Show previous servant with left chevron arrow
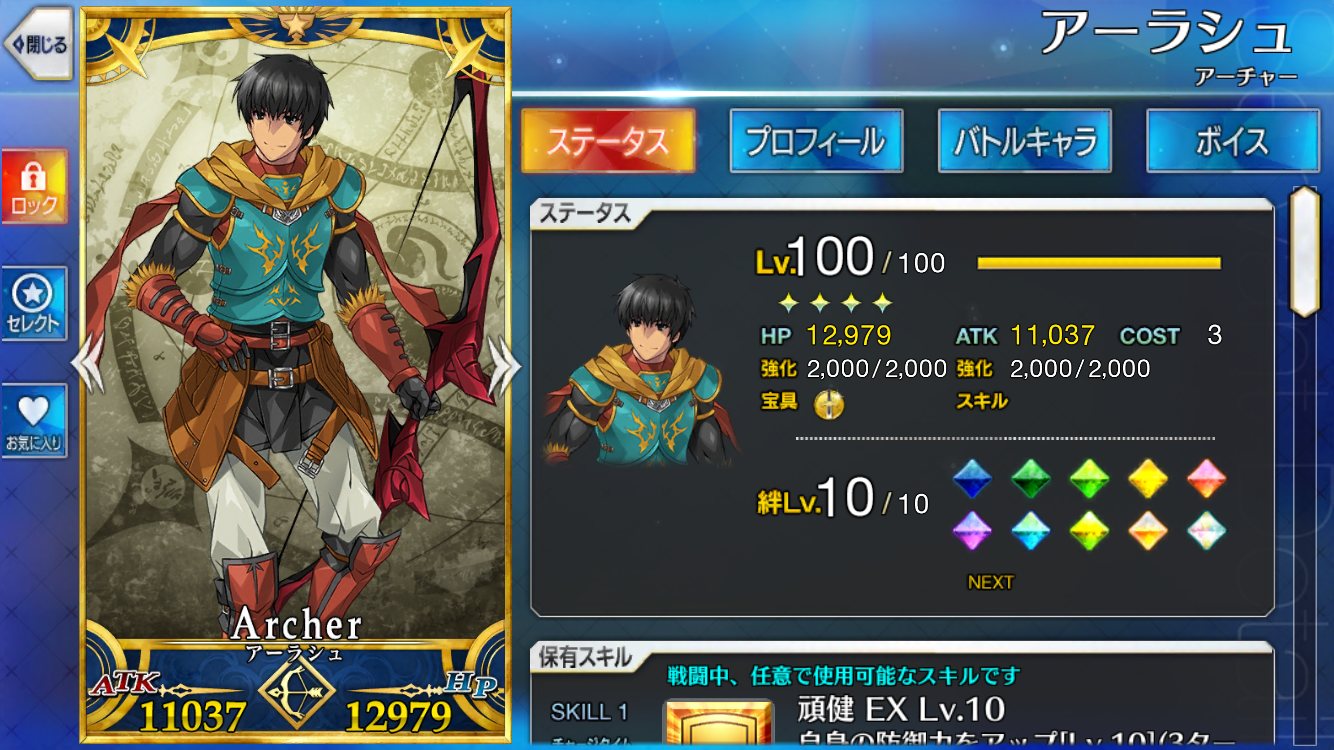This screenshot has width=1334, height=750. point(87,363)
